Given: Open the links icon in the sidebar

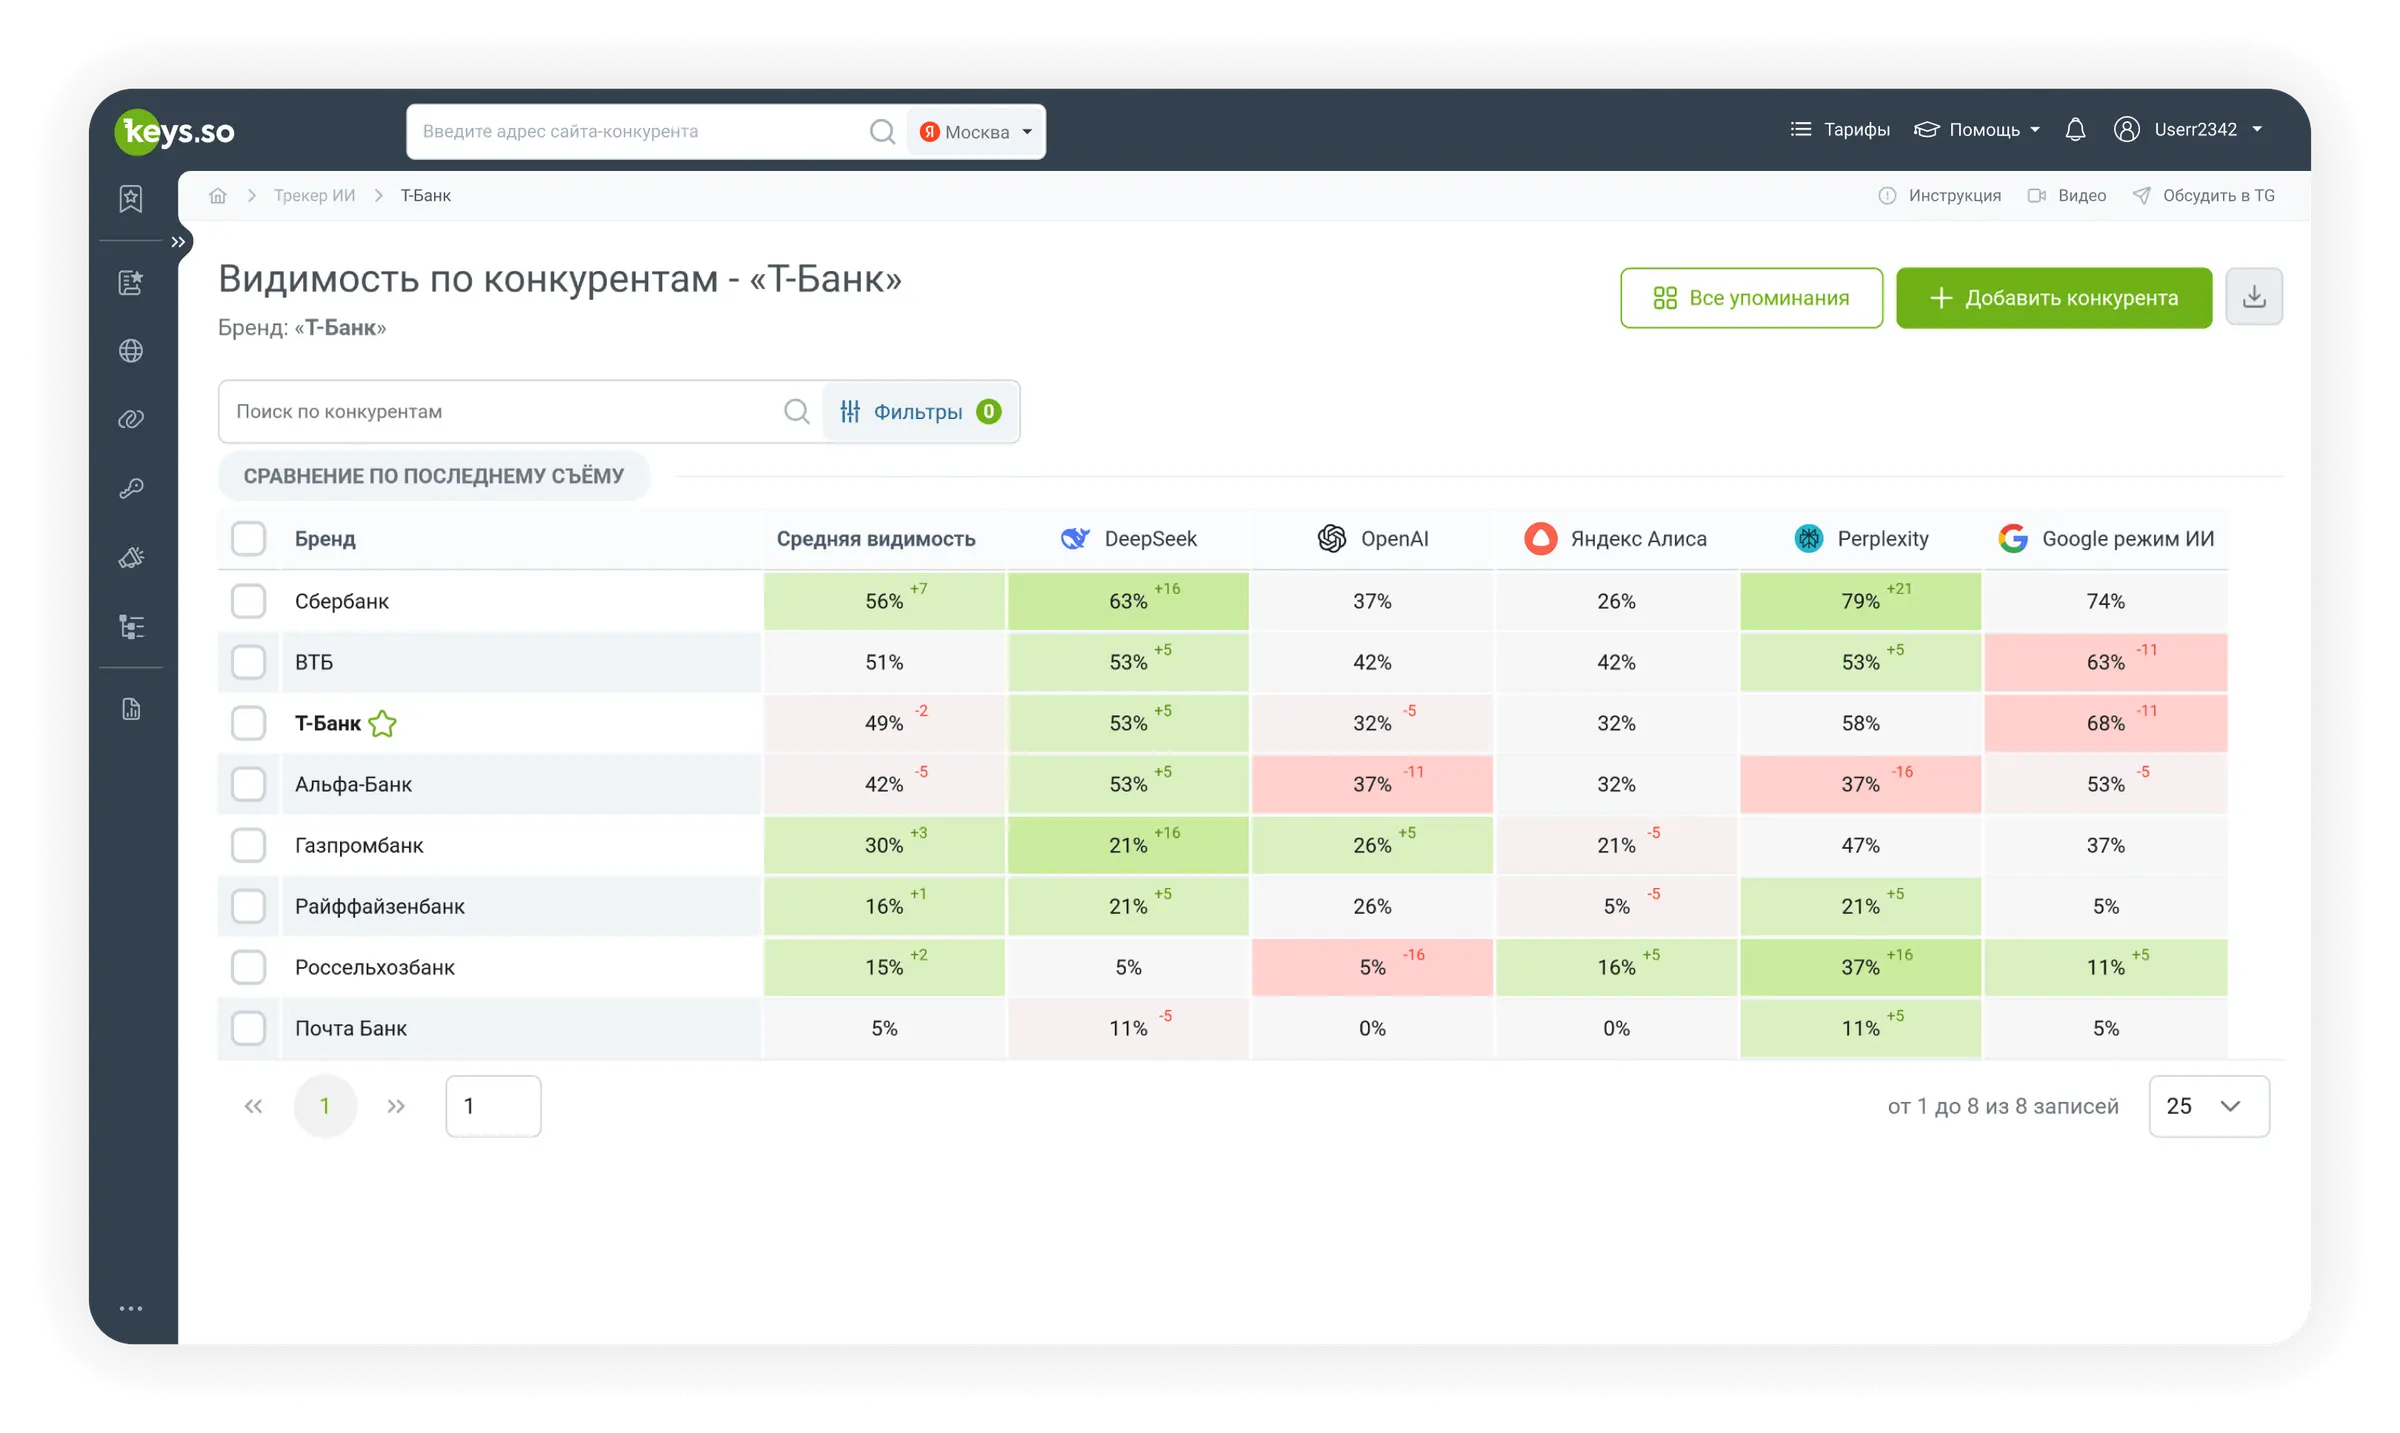Looking at the screenshot, I should [x=131, y=419].
